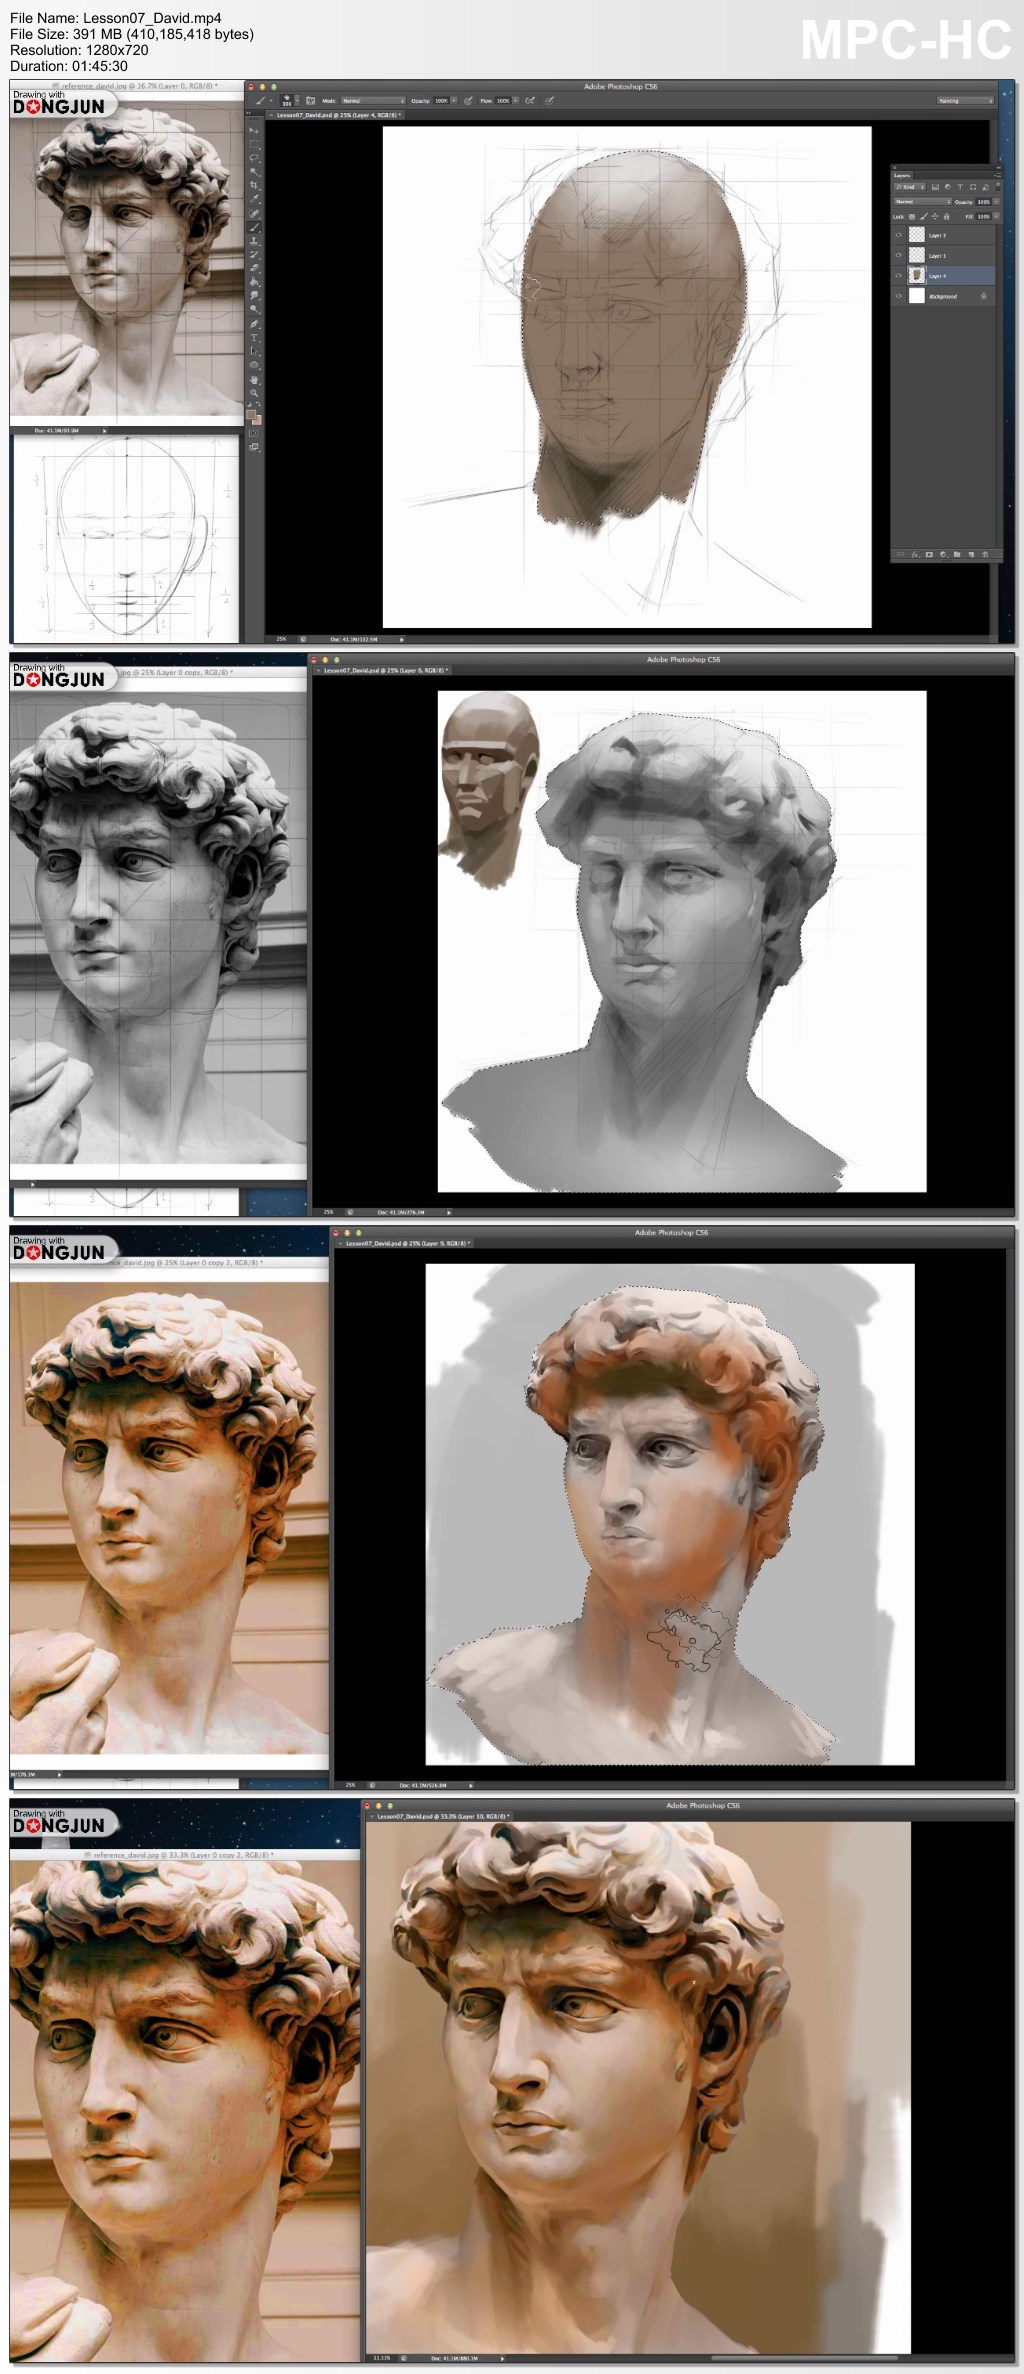Select the Layer 4 thumbnail

917,275
